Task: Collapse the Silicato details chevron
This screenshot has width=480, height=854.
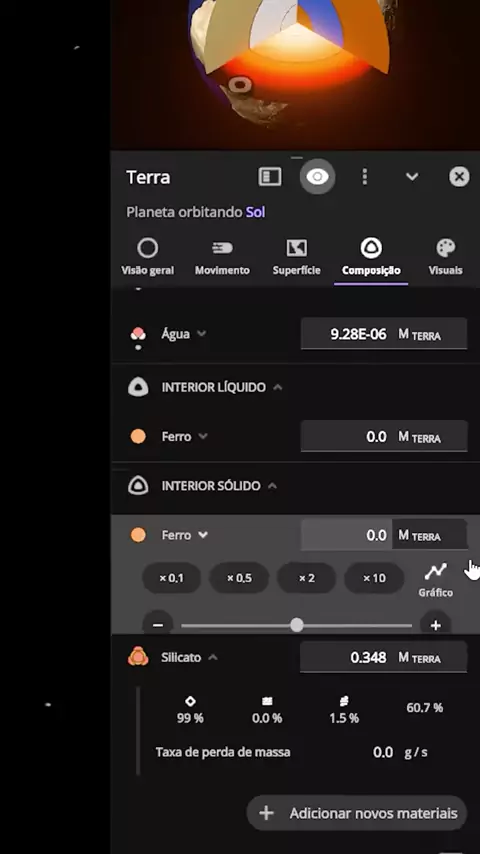Action: (x=213, y=657)
